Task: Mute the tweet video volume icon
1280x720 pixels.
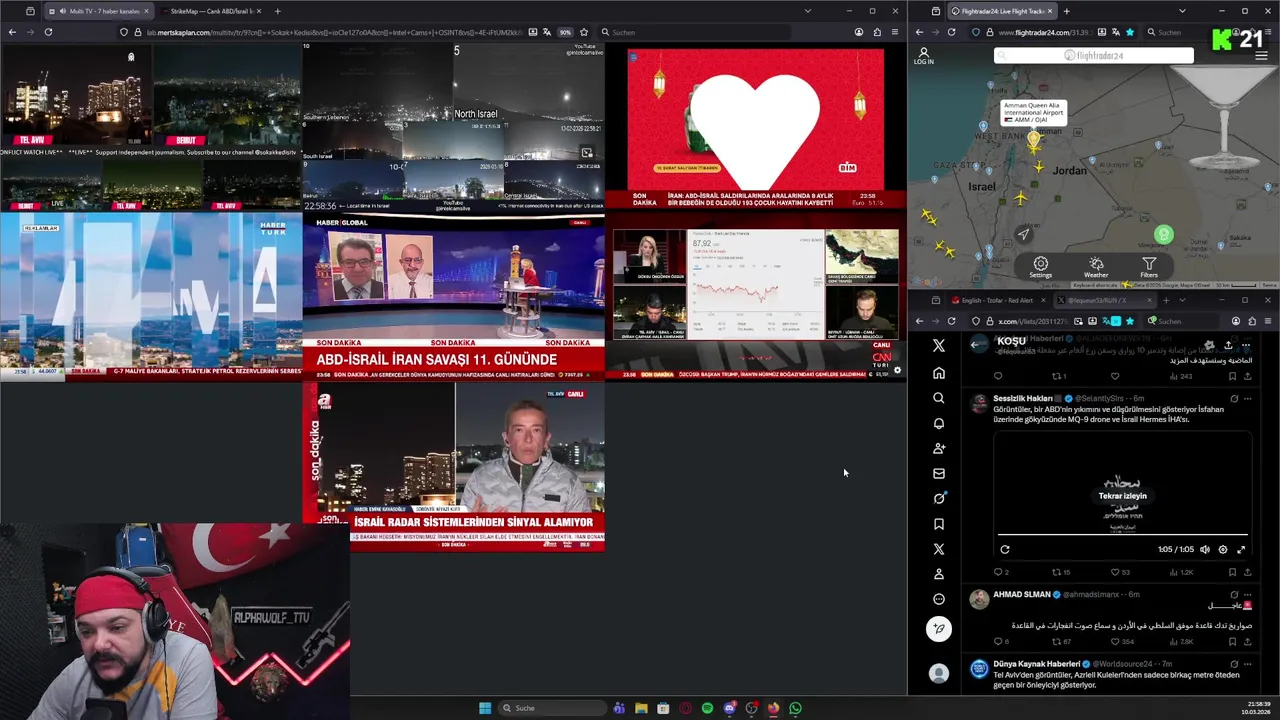Action: [1204, 549]
